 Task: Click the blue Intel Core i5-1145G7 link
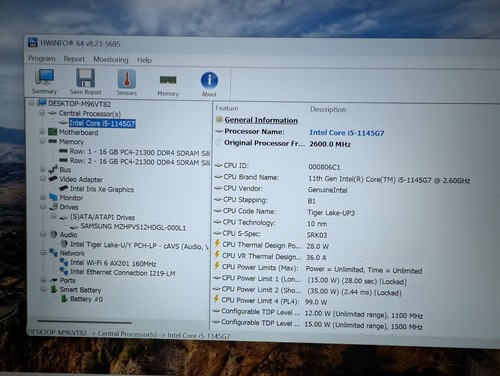[x=347, y=133]
